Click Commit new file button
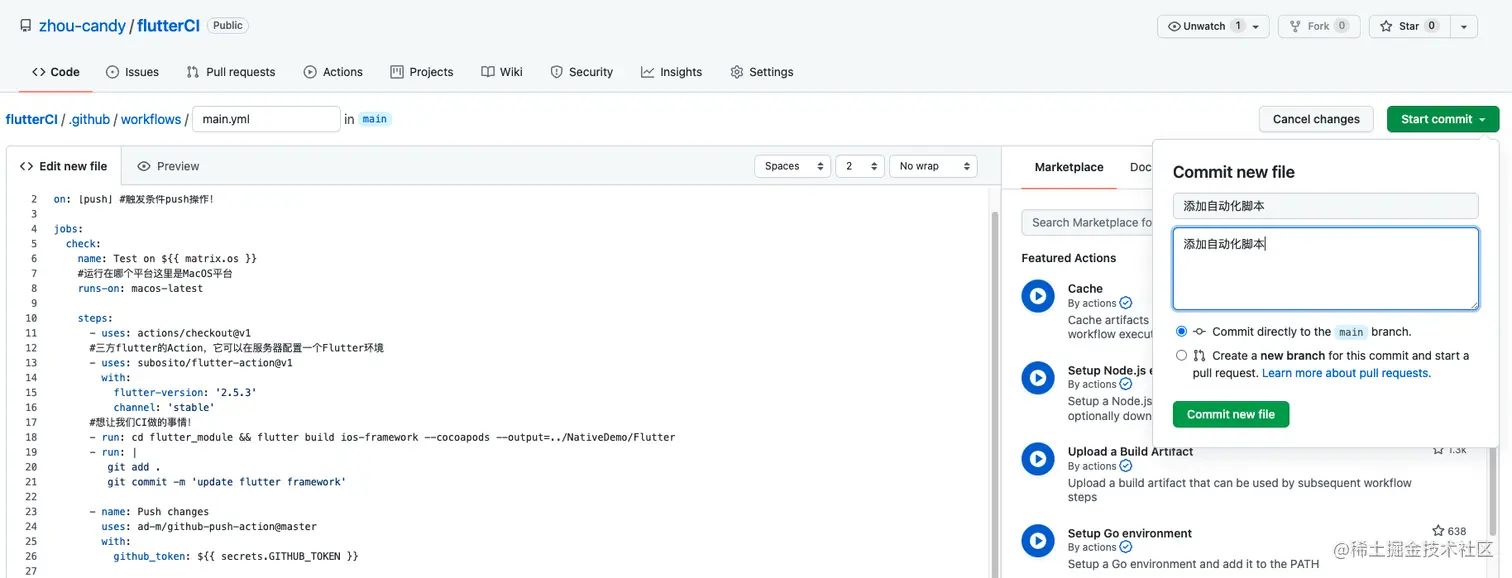 (x=1231, y=414)
